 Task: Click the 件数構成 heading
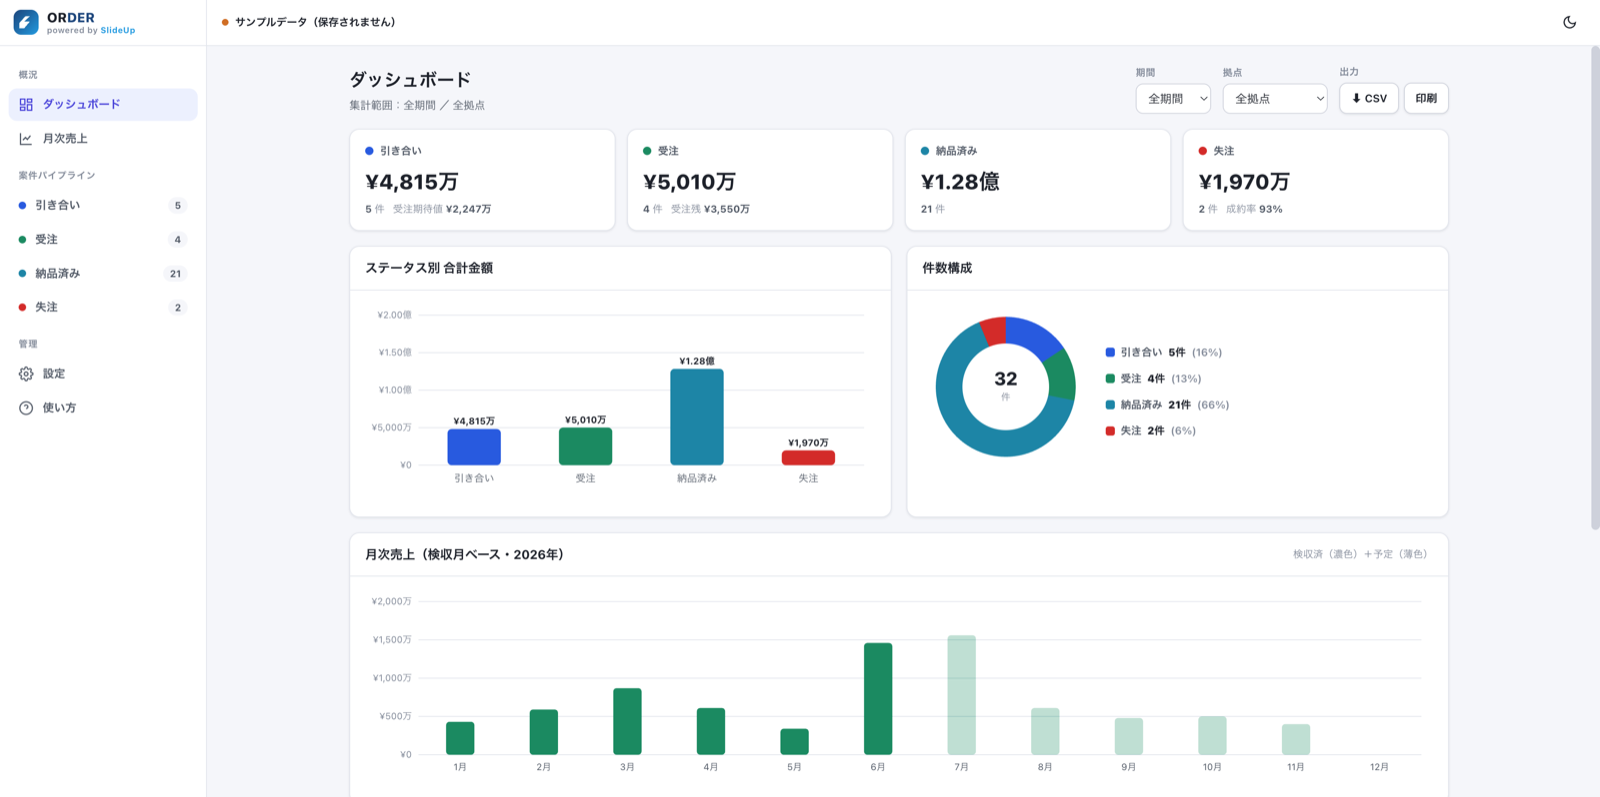947,268
